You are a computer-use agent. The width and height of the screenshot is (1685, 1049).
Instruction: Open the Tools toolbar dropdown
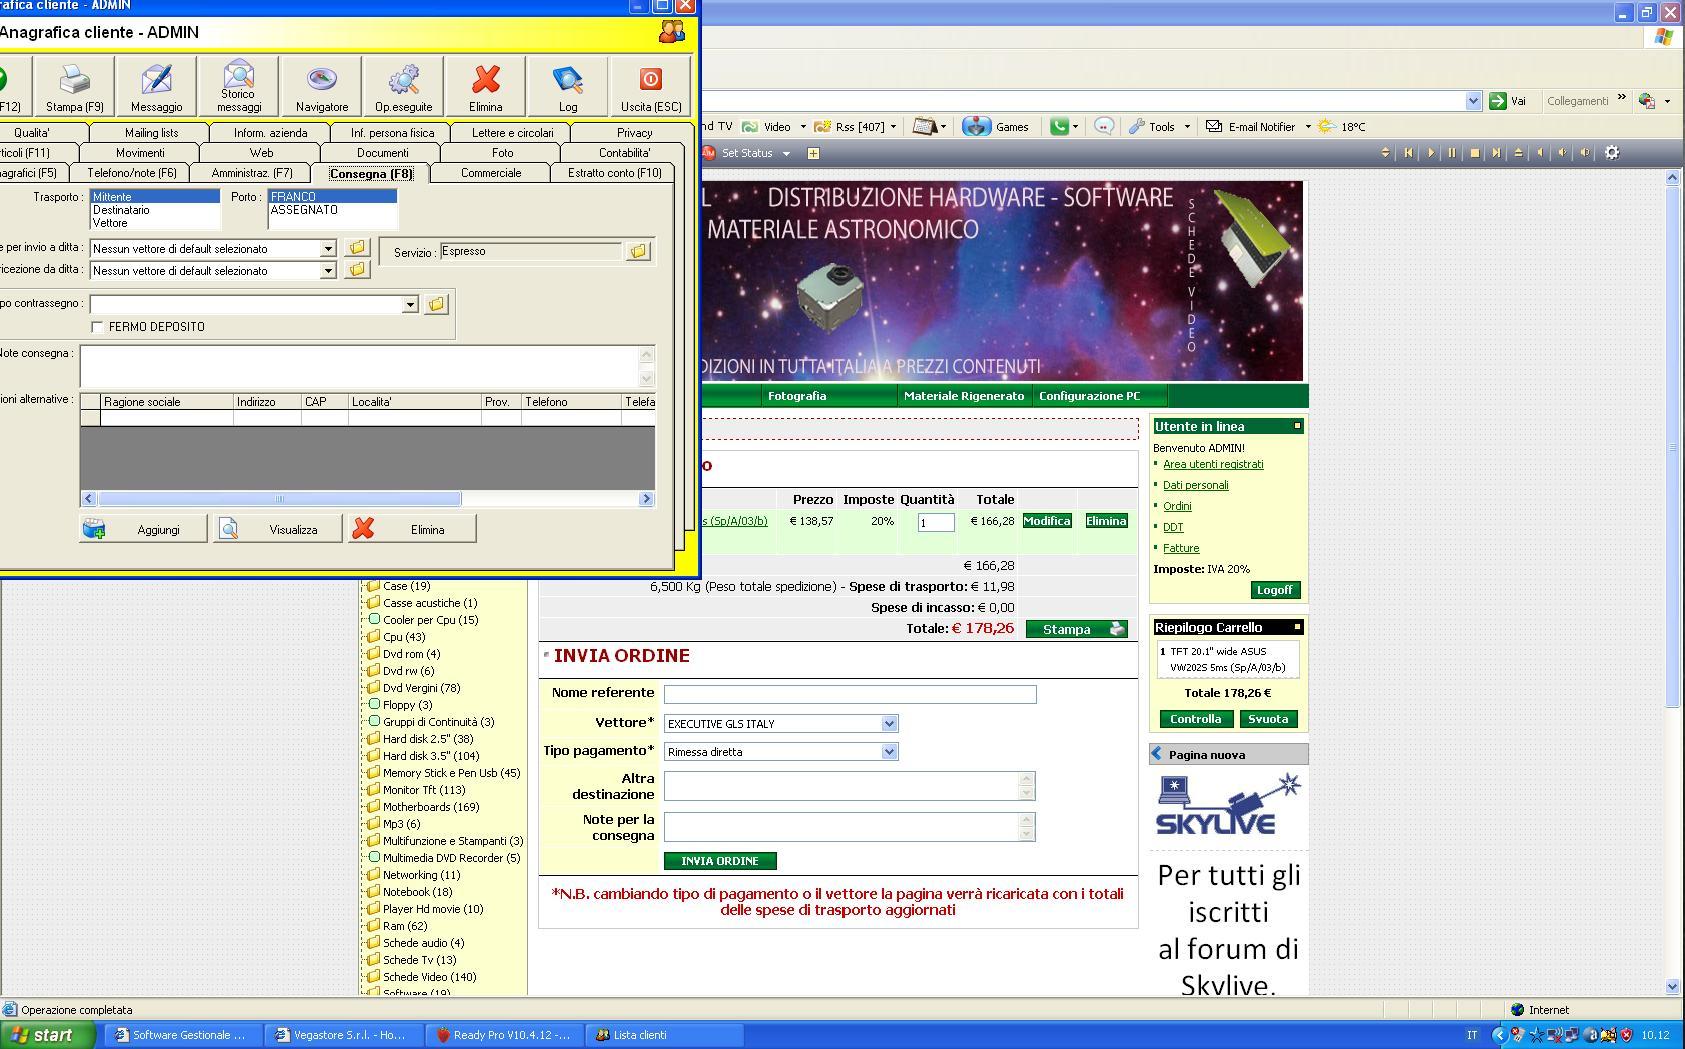(x=1187, y=127)
